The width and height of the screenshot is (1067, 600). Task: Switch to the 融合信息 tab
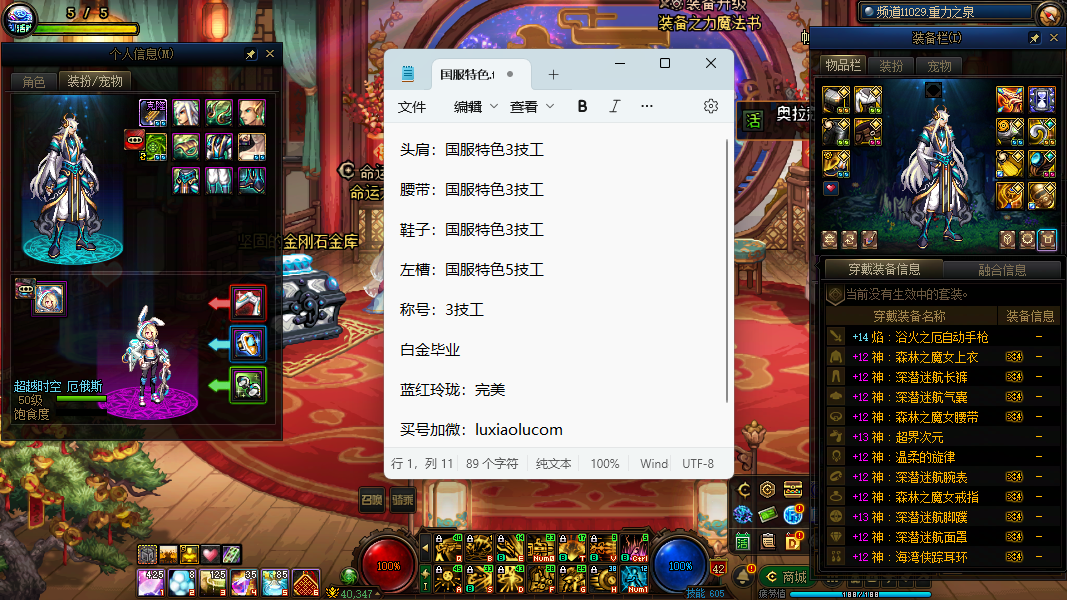(1002, 269)
